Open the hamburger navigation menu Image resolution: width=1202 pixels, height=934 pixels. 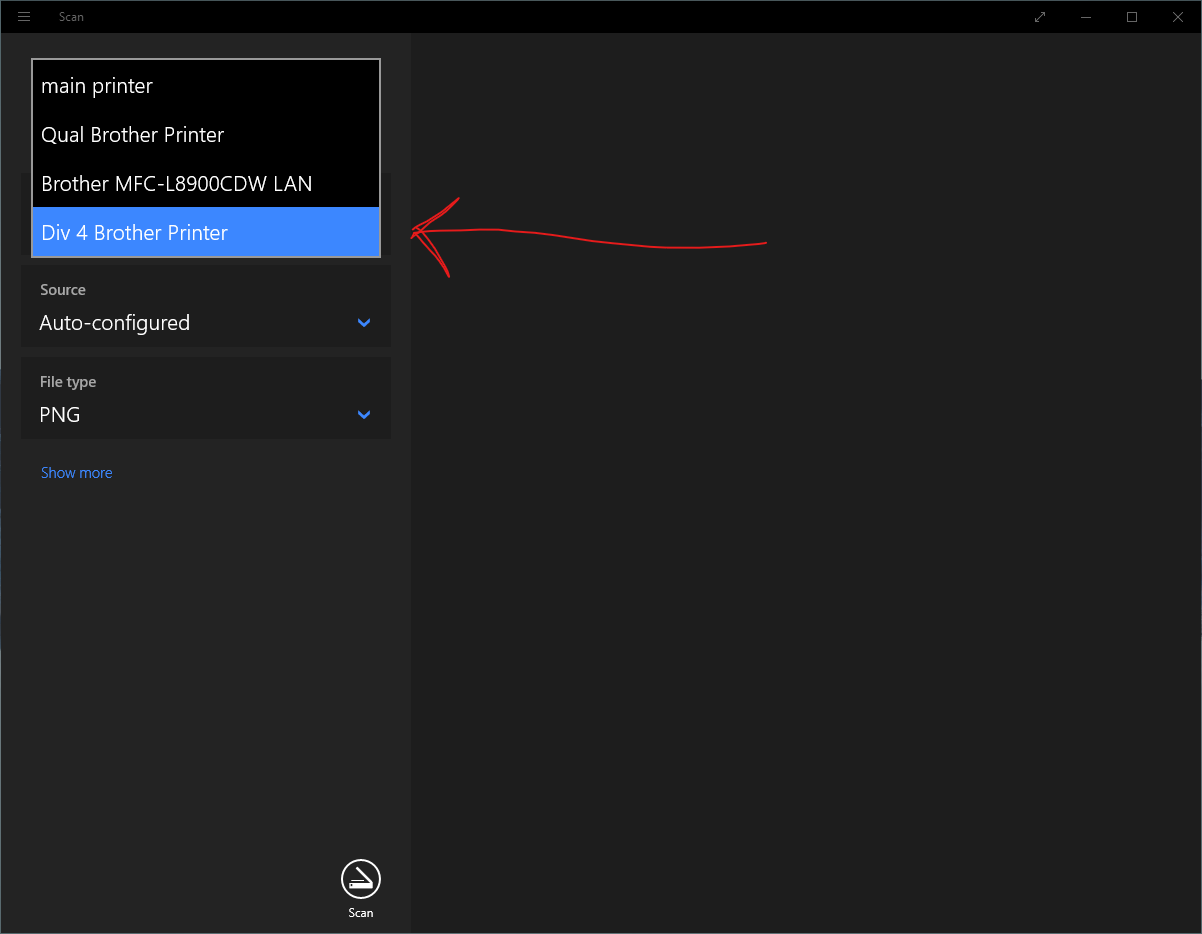click(24, 17)
